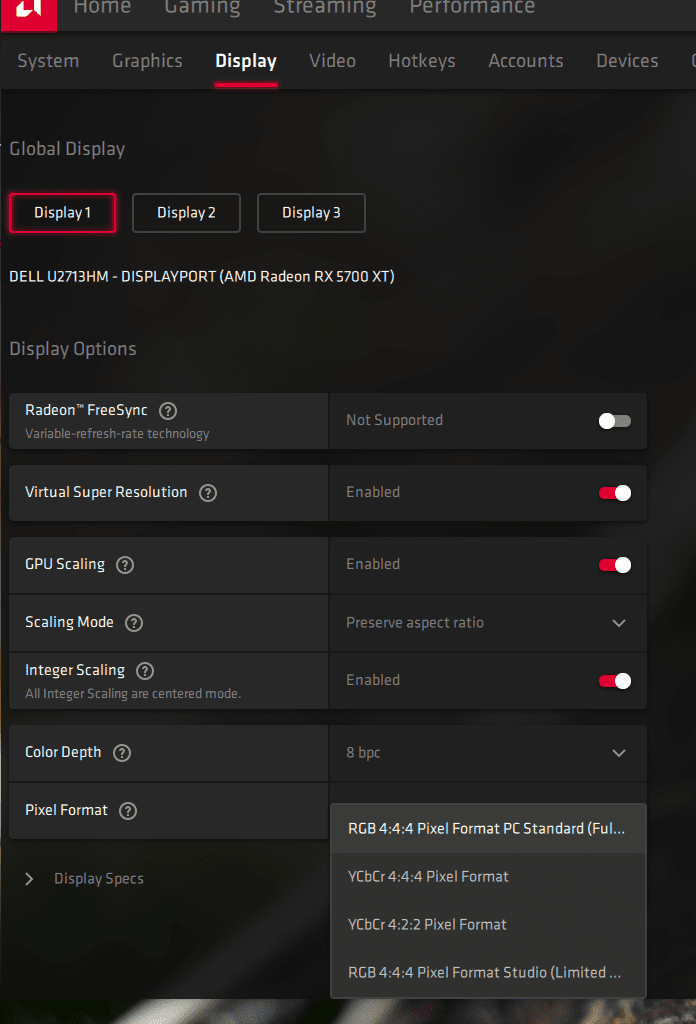Show GPU Scaling help tooltip icon
The width and height of the screenshot is (696, 1024).
[125, 564]
